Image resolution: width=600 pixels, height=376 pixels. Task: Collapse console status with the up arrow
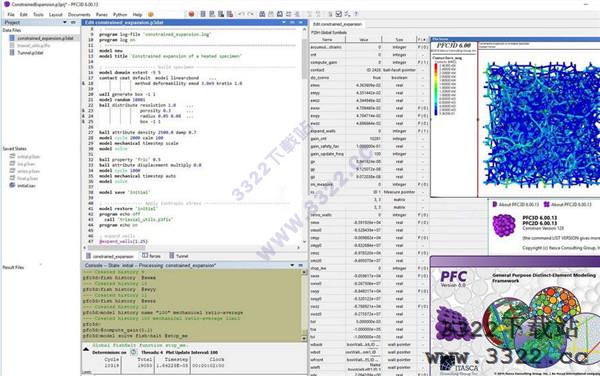(x=86, y=349)
